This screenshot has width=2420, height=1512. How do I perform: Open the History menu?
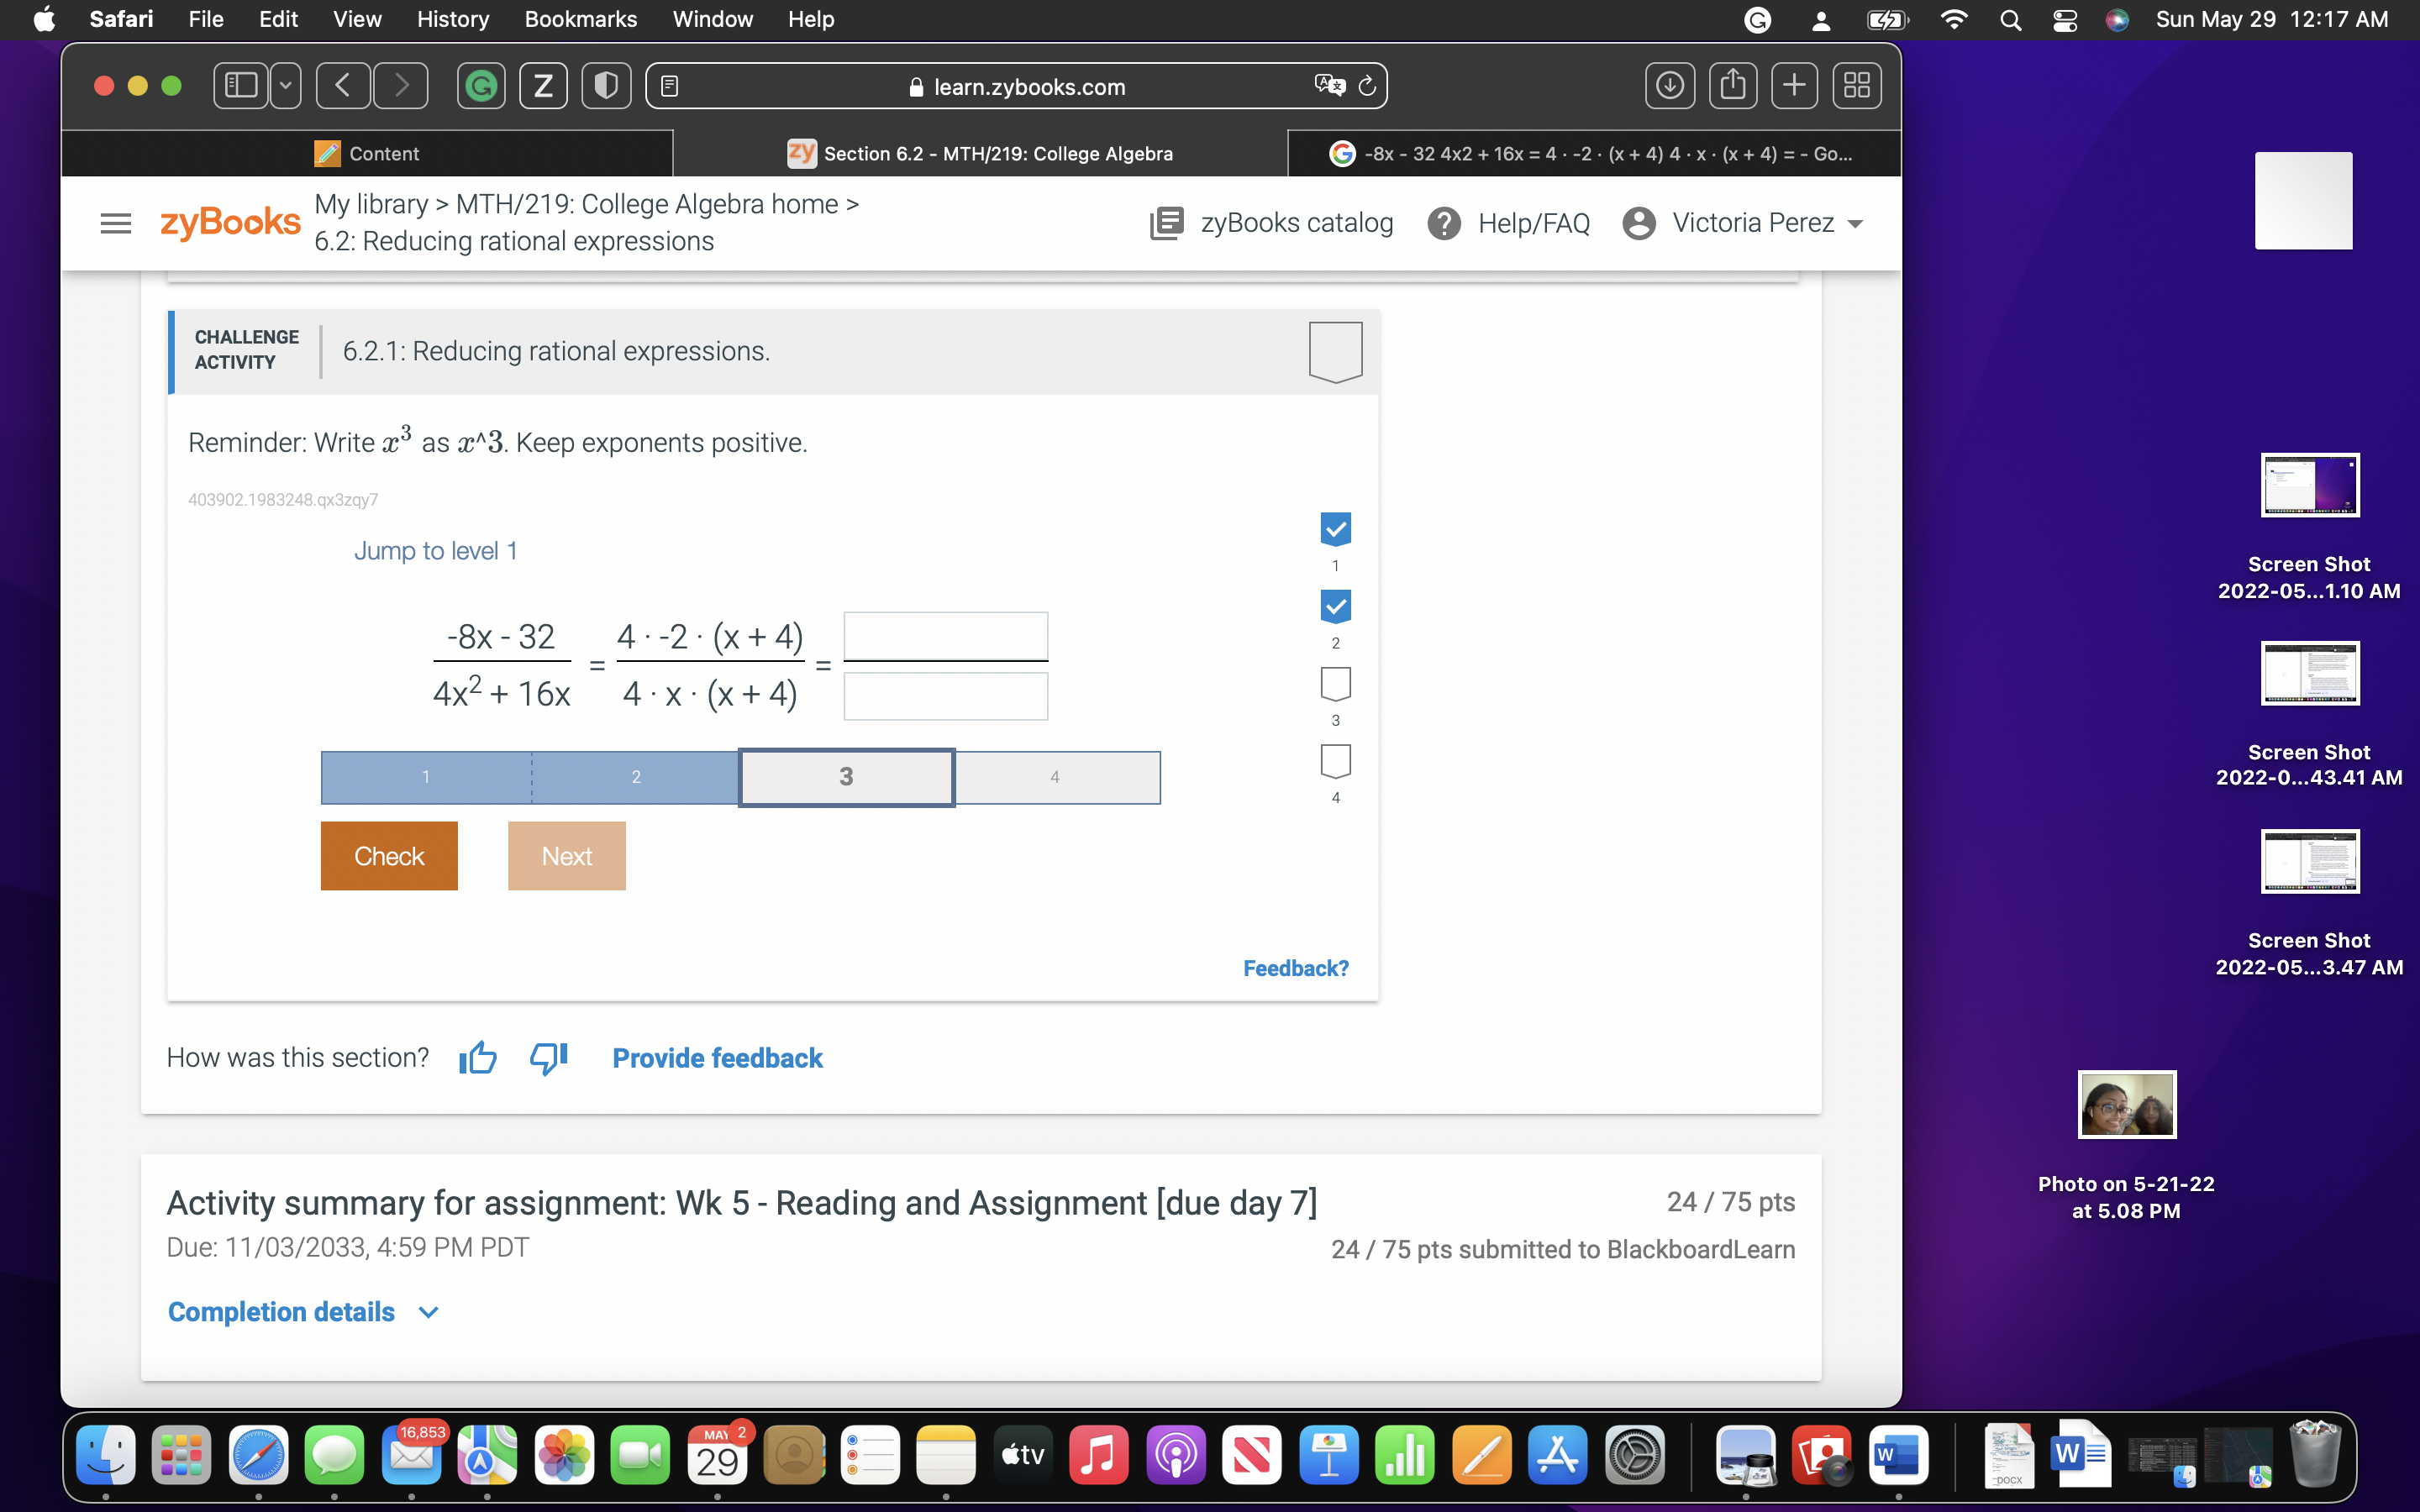[x=452, y=19]
